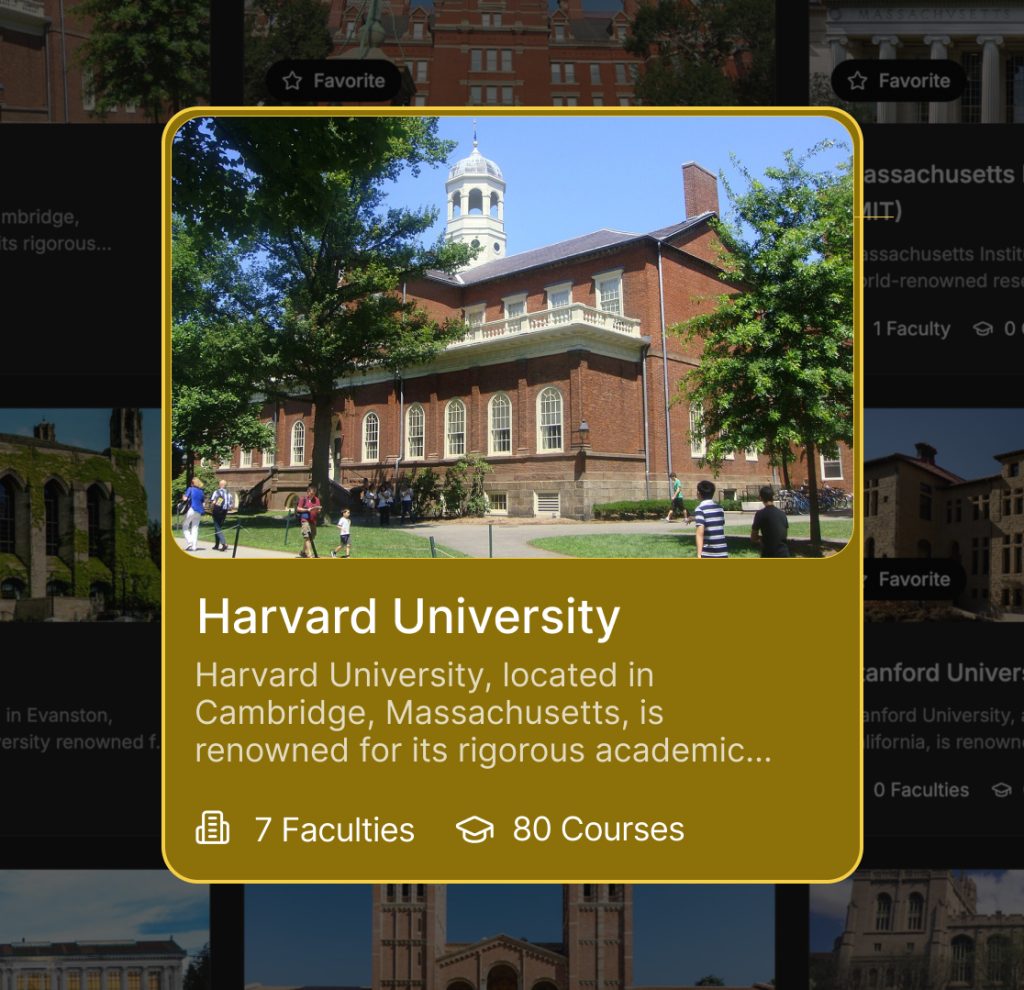Click the "80 Courses" count

pos(598,829)
